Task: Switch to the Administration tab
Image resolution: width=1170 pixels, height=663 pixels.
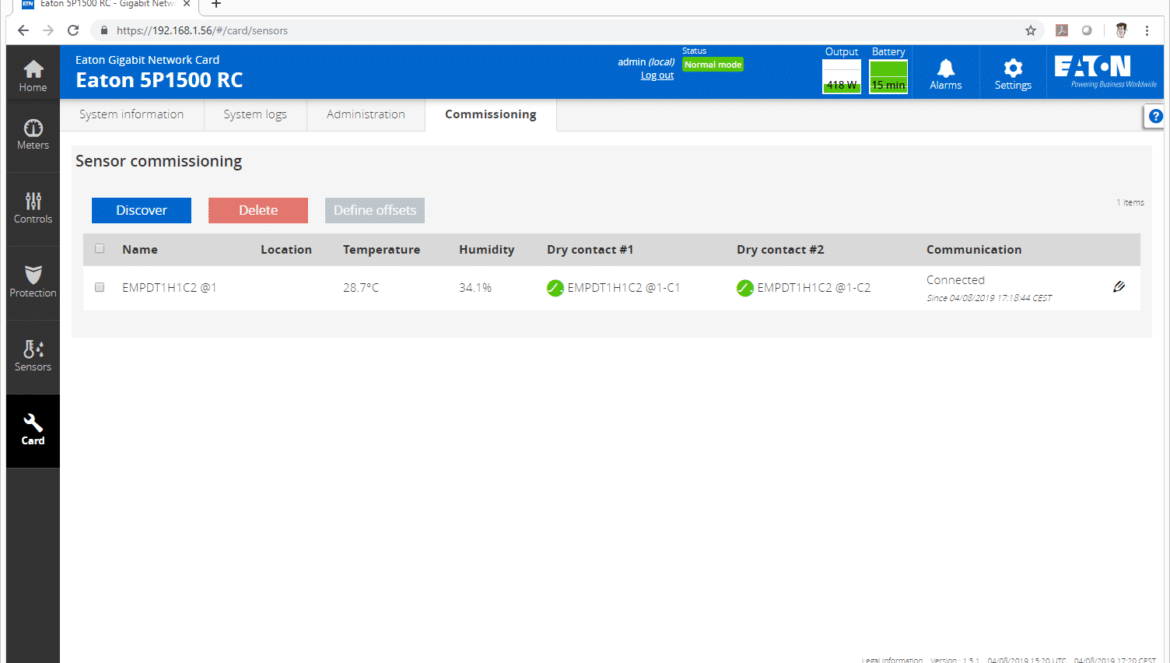Action: pyautogui.click(x=366, y=115)
